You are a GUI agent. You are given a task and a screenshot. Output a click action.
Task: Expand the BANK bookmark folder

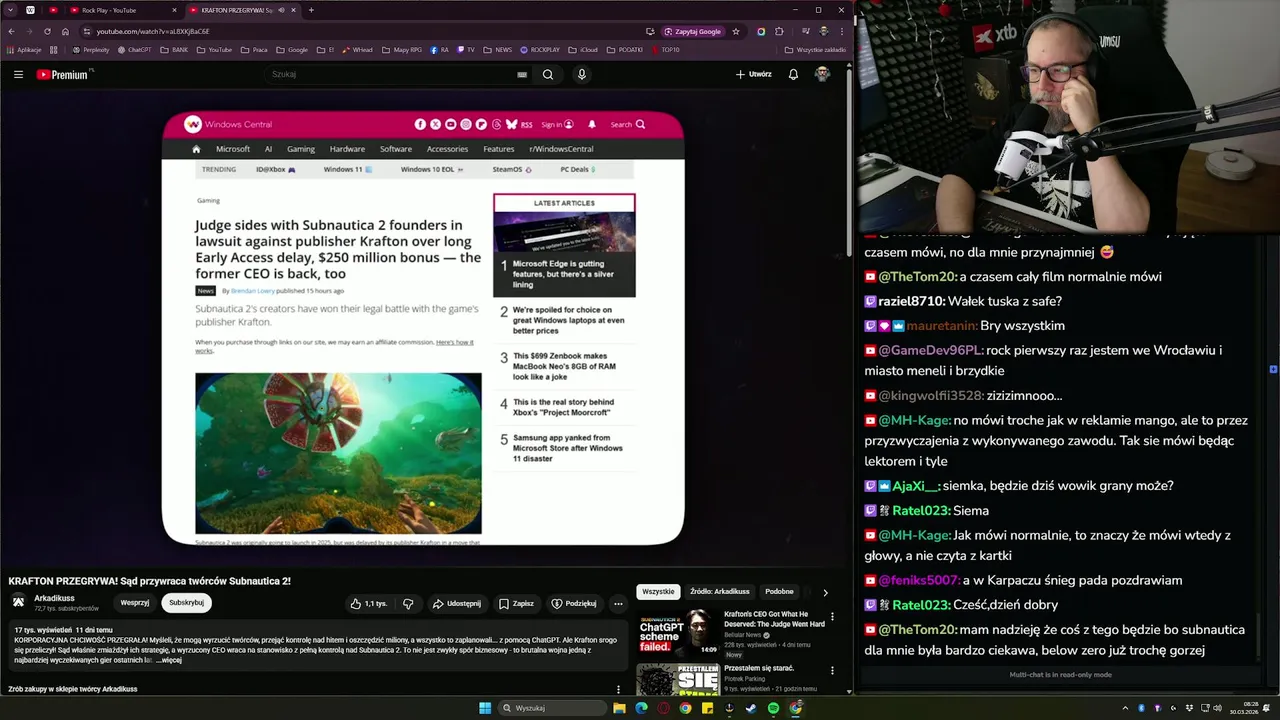click(174, 49)
